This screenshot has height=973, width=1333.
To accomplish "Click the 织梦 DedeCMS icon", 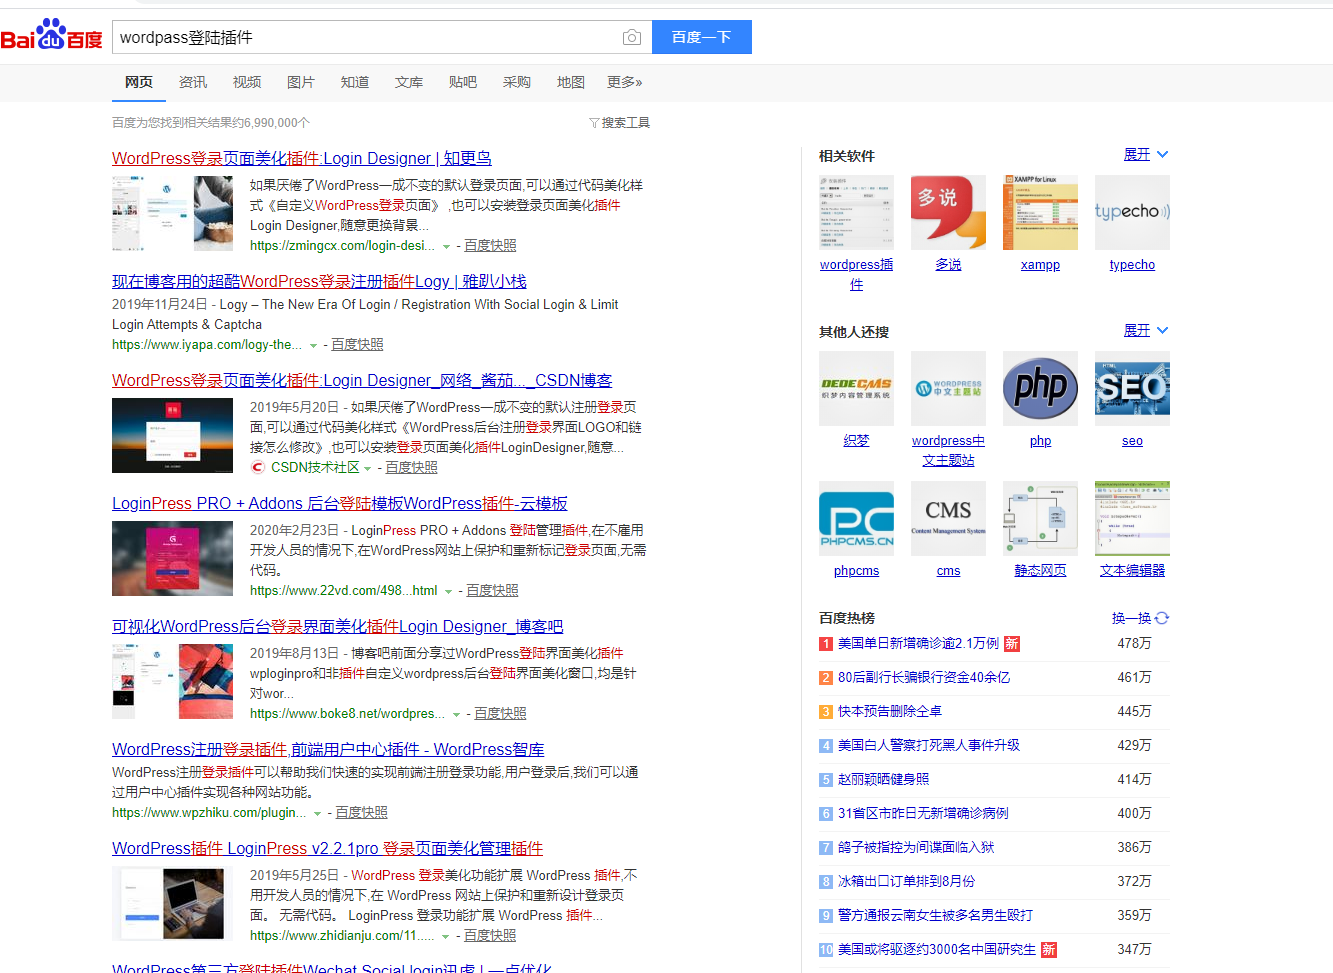I will [x=856, y=388].
